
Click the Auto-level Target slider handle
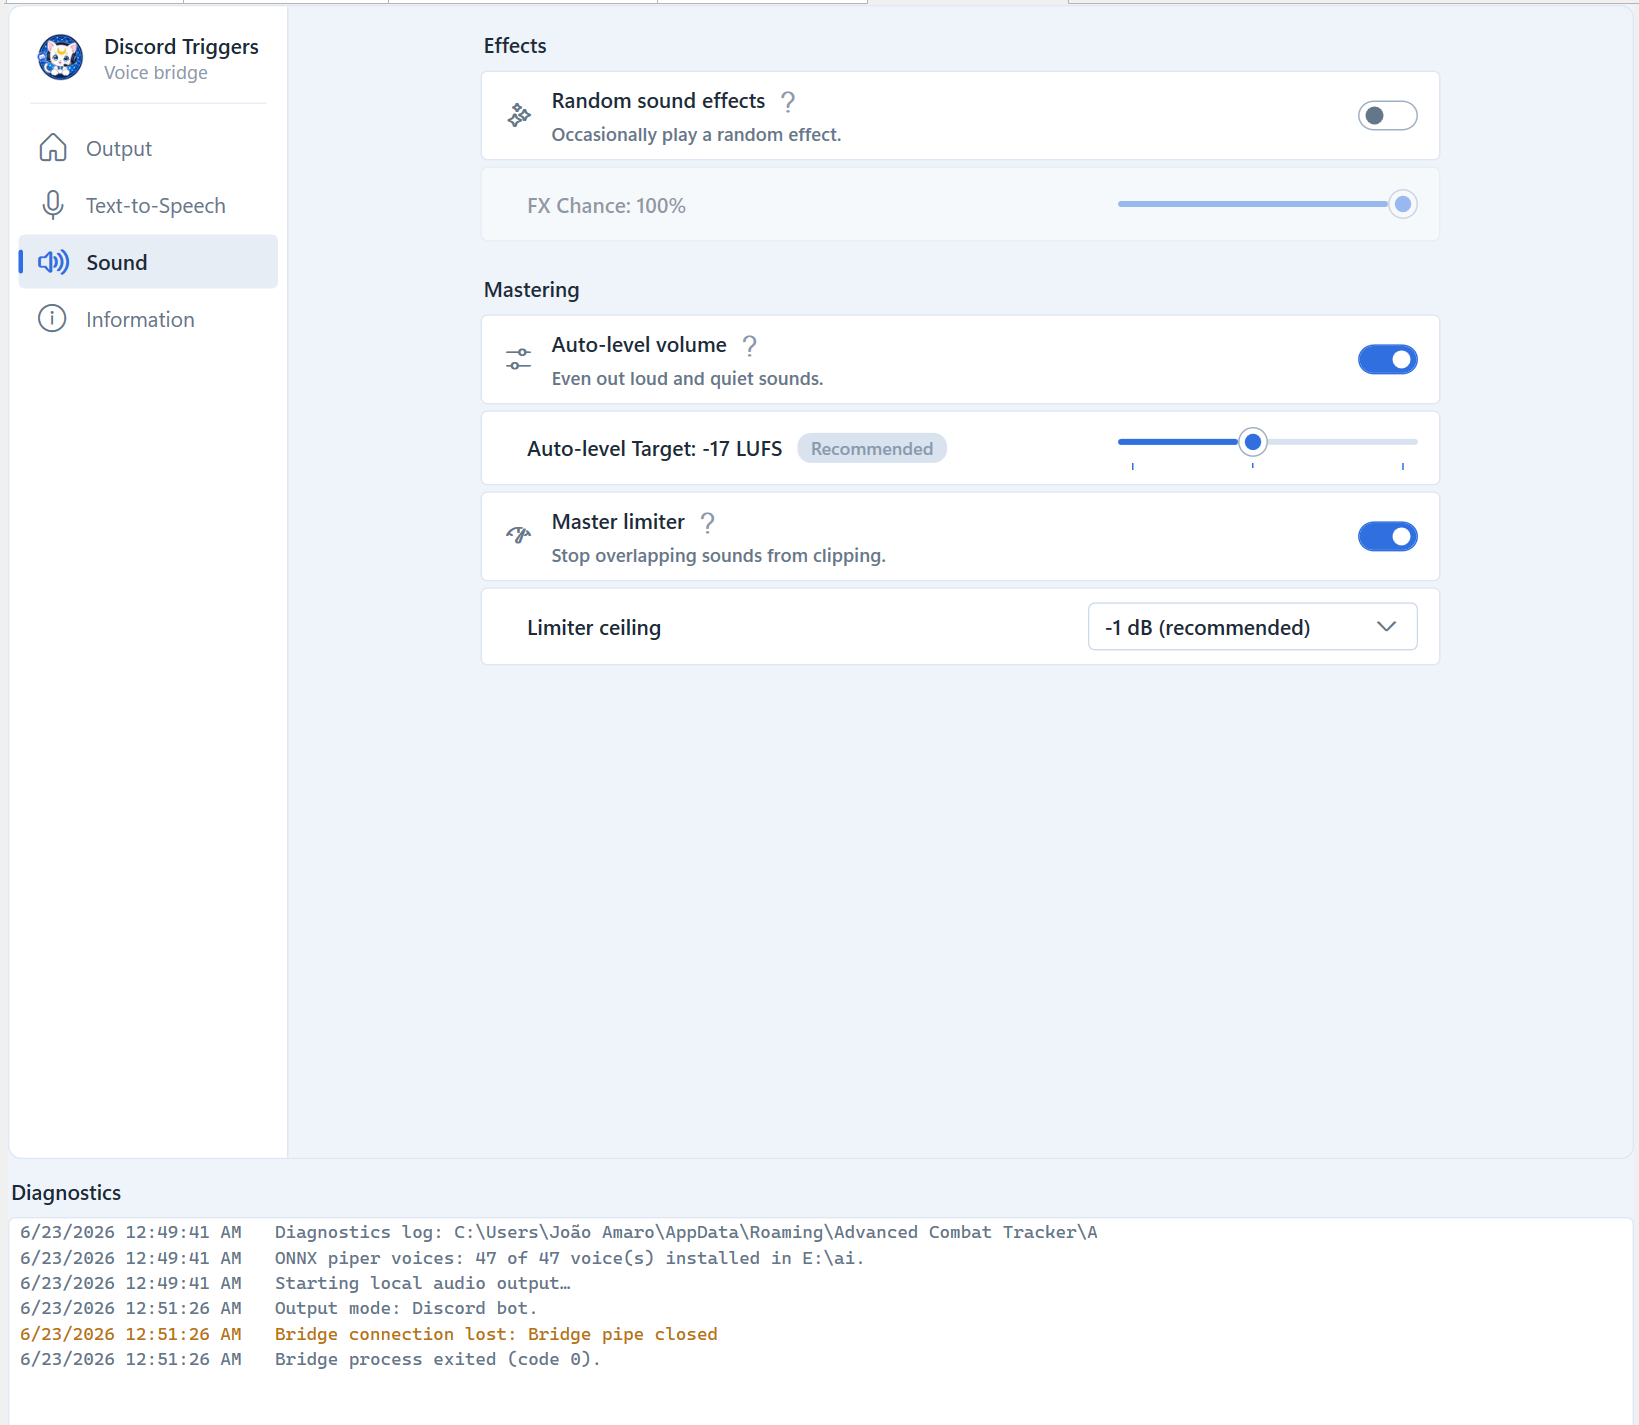tap(1252, 441)
